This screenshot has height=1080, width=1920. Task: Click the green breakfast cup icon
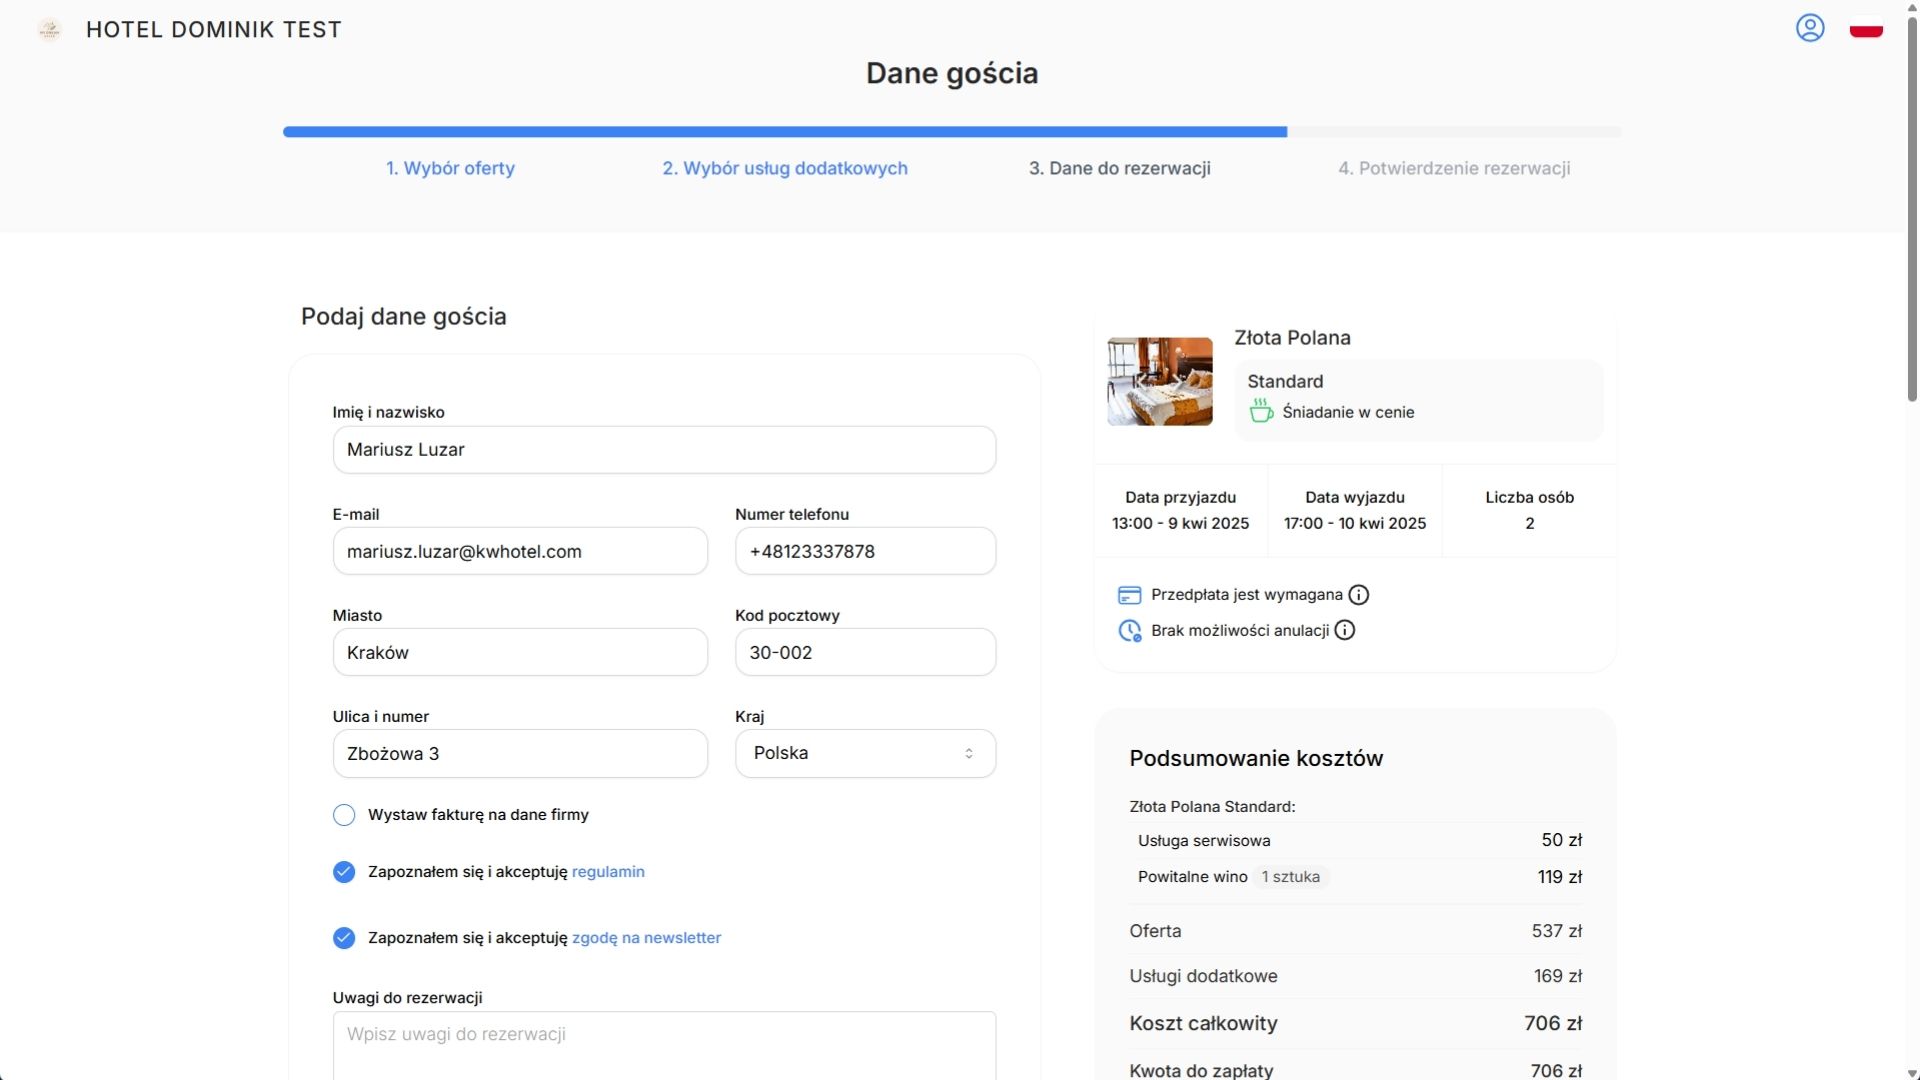pos(1261,411)
